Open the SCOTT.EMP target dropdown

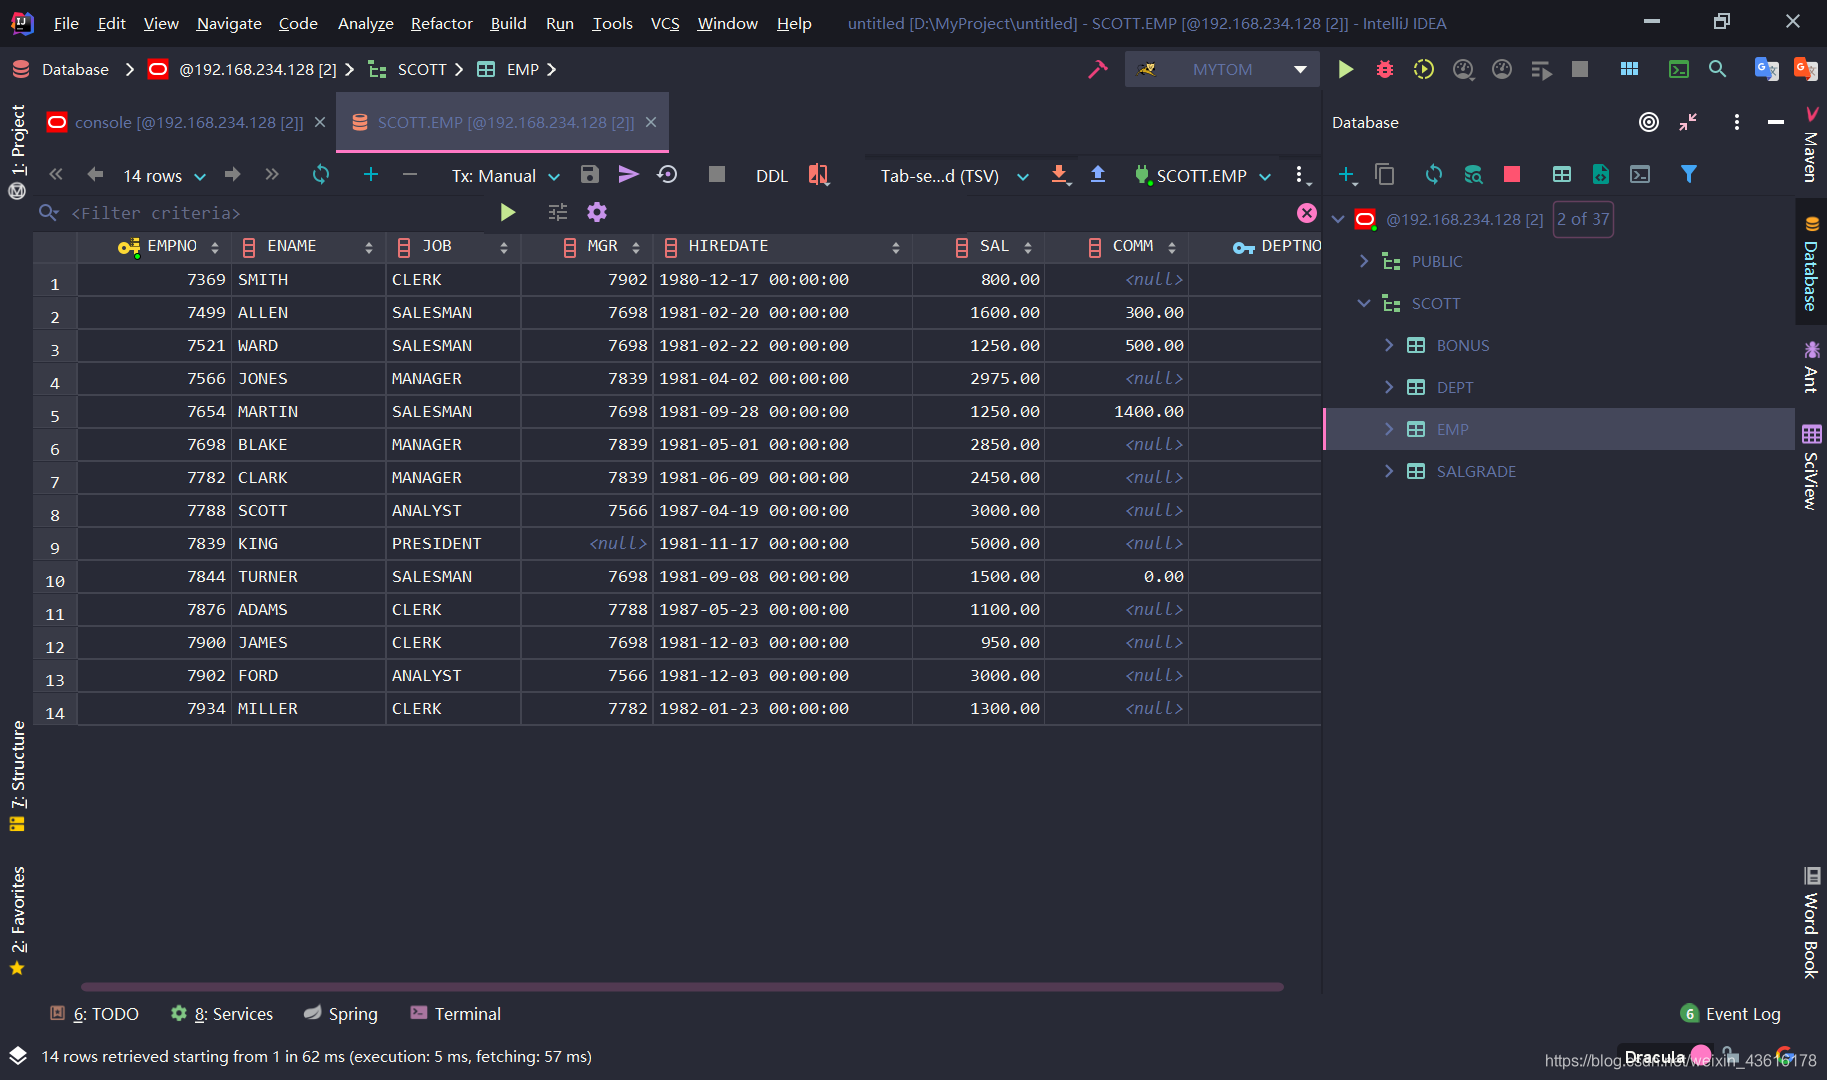click(1203, 176)
